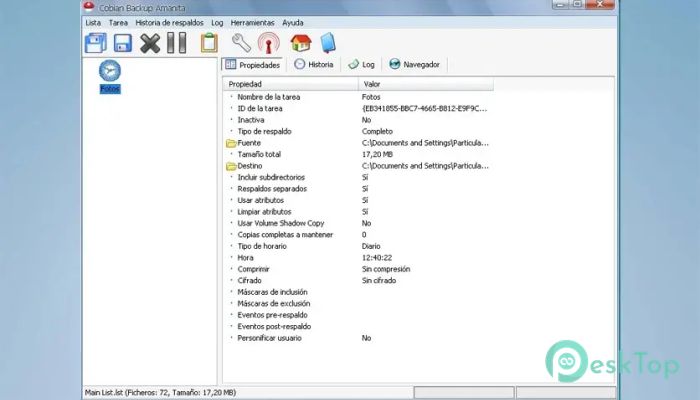The height and width of the screenshot is (400, 700).
Task: Select the Usar atributos row
Action: click(x=358, y=200)
